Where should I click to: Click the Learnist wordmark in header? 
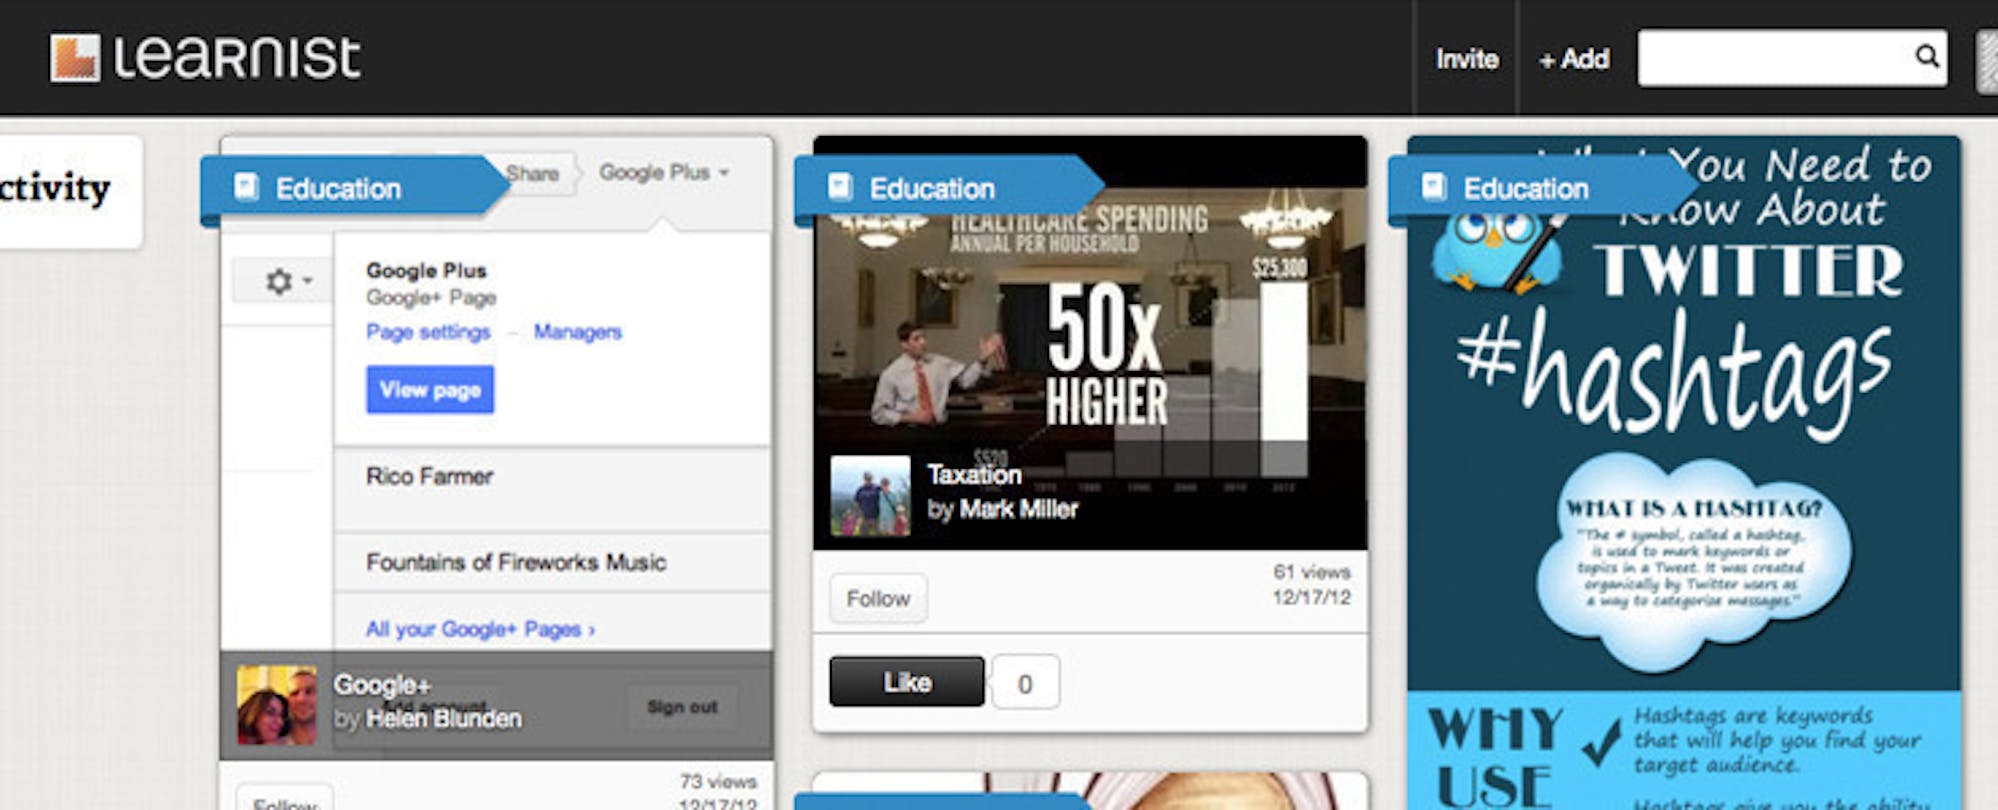tap(237, 57)
